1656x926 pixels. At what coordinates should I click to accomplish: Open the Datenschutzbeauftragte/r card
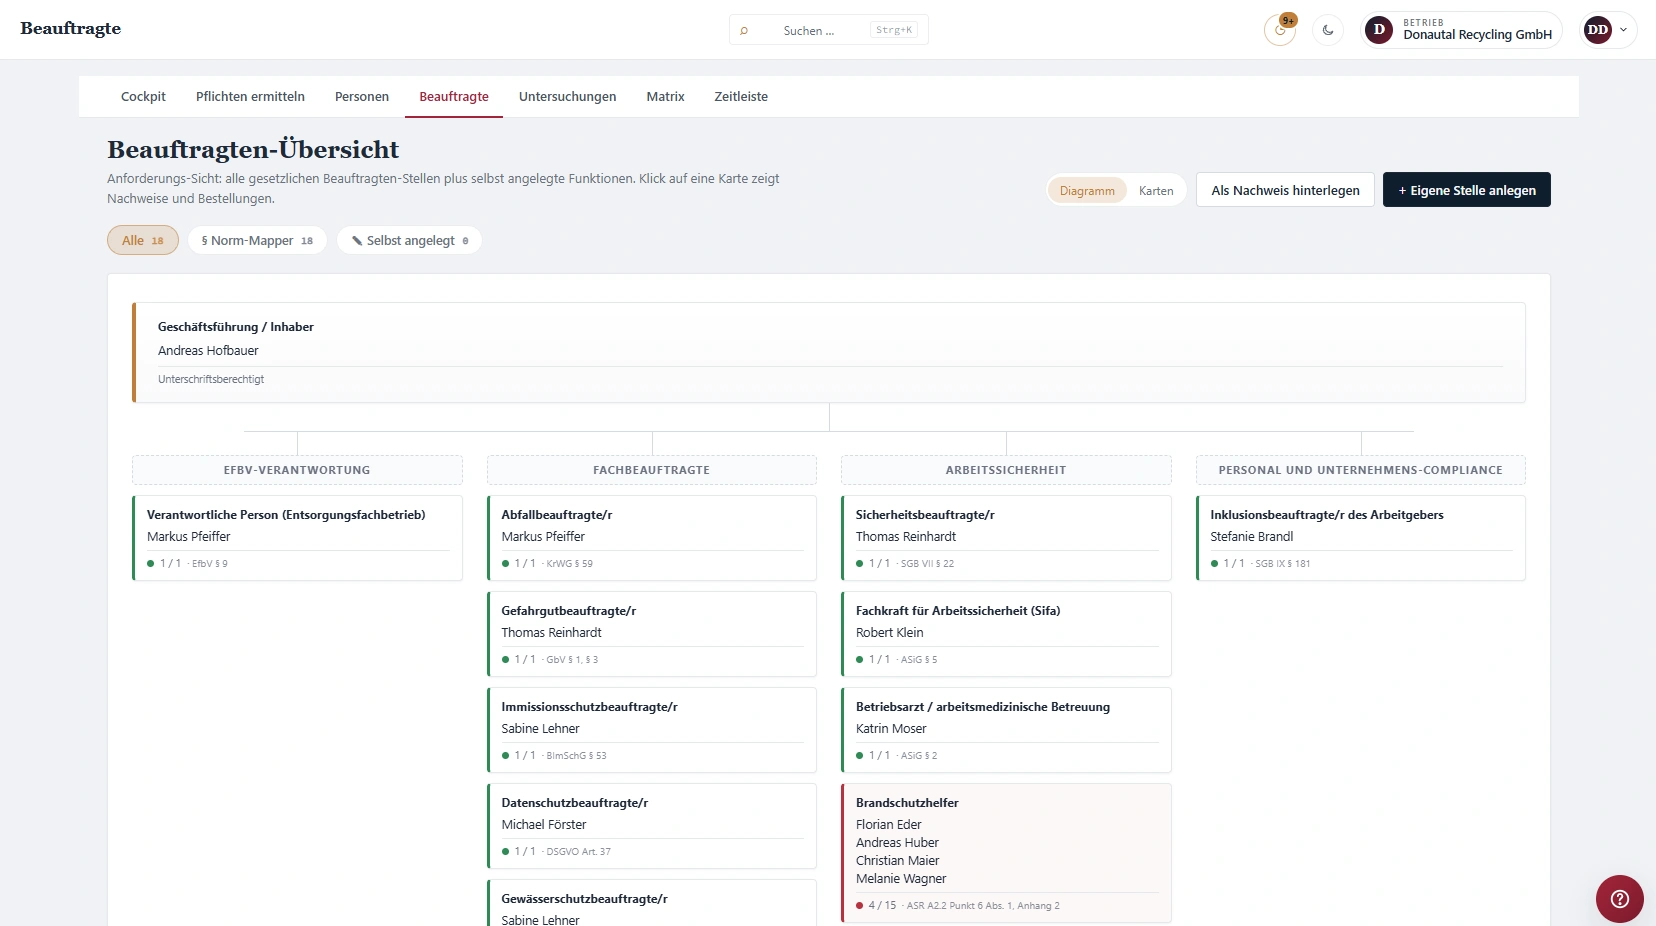652,826
